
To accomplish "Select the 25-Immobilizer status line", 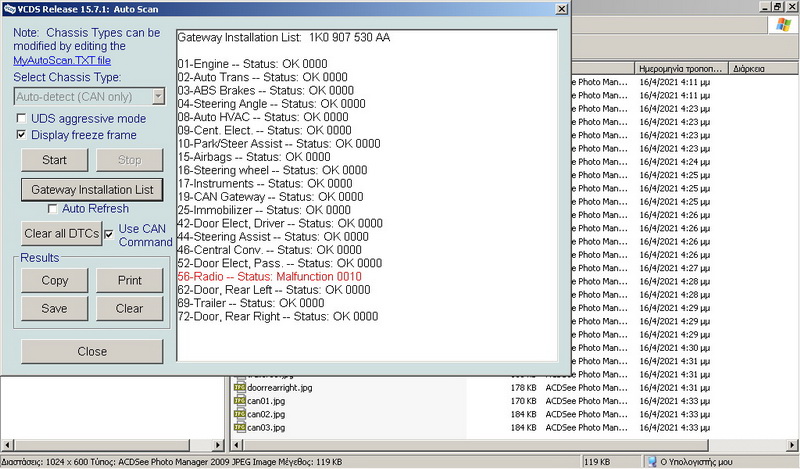I will [264, 210].
